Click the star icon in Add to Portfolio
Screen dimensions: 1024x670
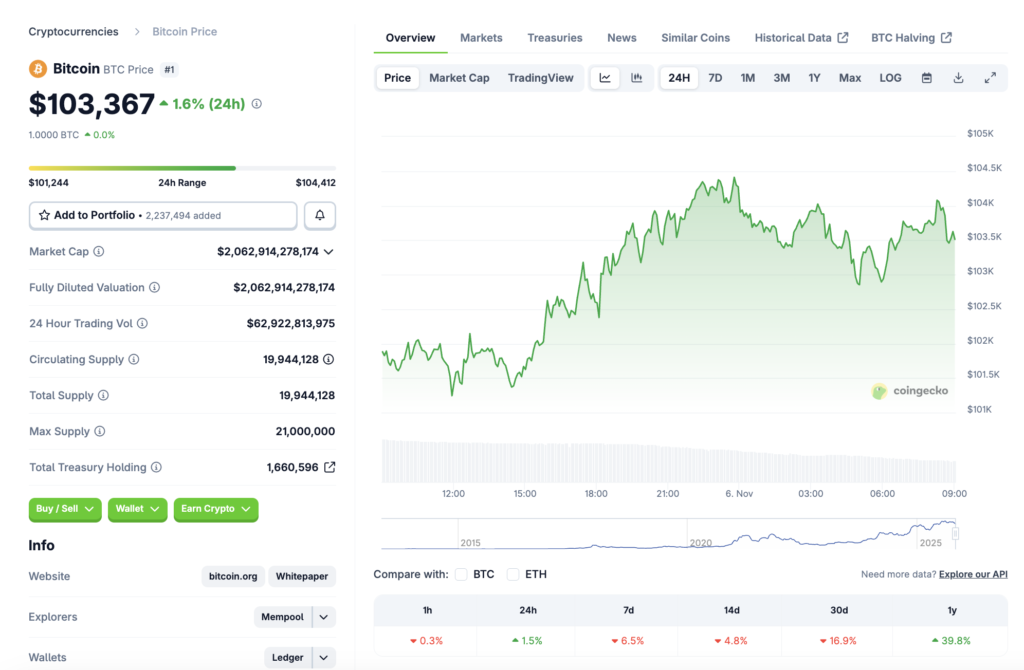pyautogui.click(x=43, y=215)
